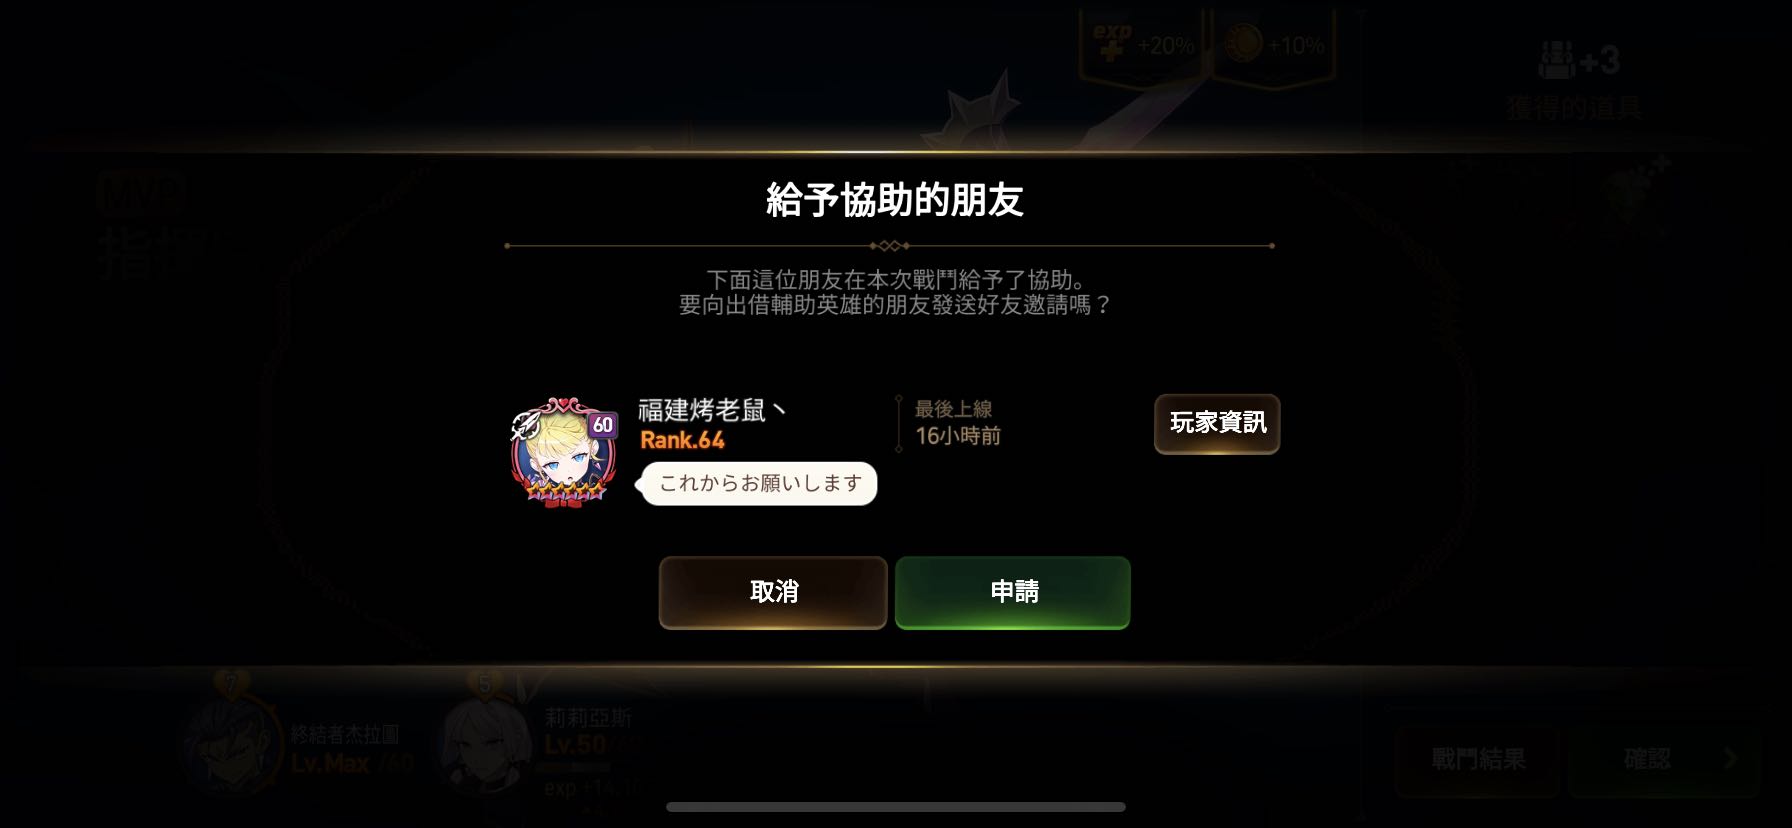1792x828 pixels.
Task: Tap the これからお願いします speech bubble
Action: [759, 484]
